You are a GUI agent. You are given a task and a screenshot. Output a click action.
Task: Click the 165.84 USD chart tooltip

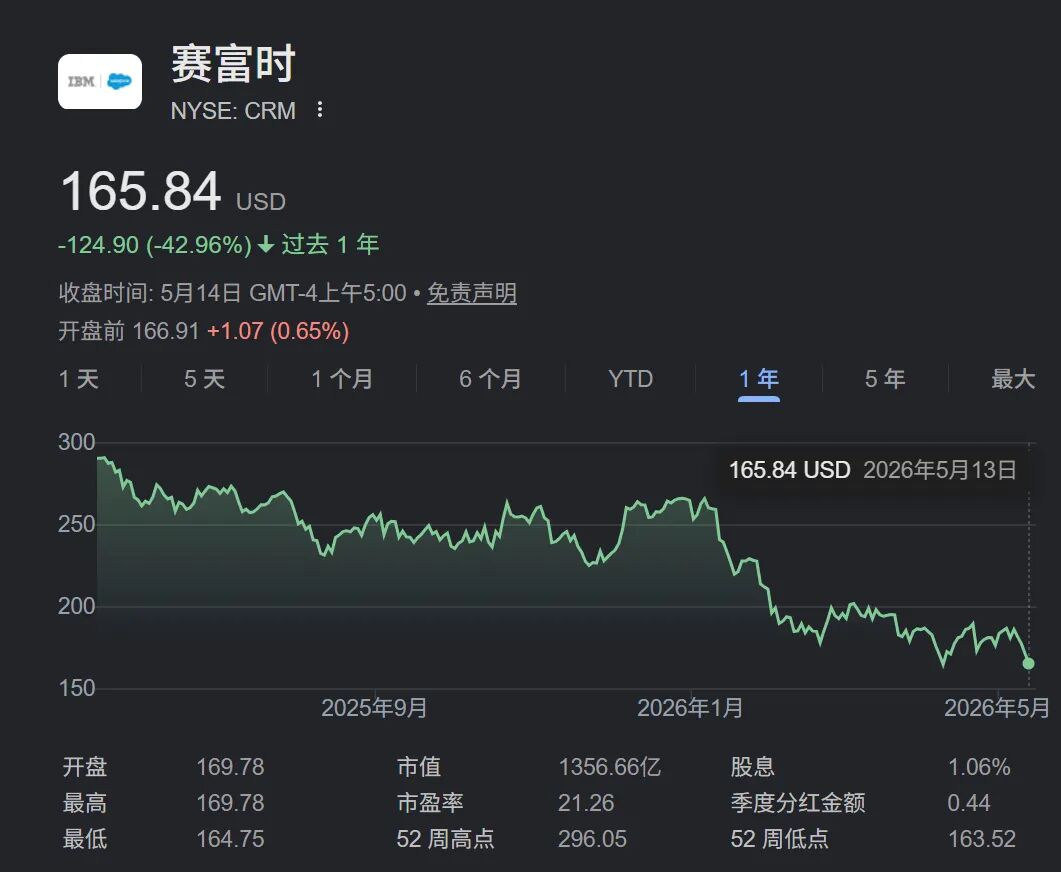pyautogui.click(x=872, y=469)
